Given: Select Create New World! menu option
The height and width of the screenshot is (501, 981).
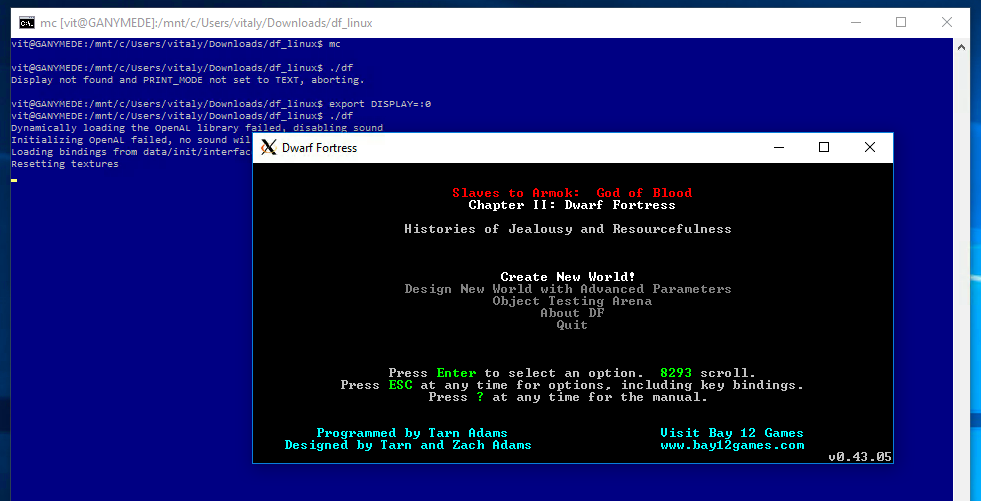Looking at the screenshot, I should [x=567, y=276].
